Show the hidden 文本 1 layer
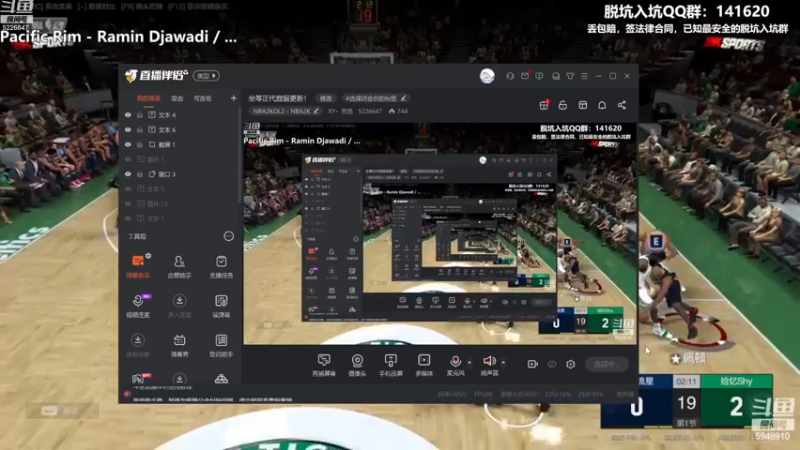 (x=128, y=219)
